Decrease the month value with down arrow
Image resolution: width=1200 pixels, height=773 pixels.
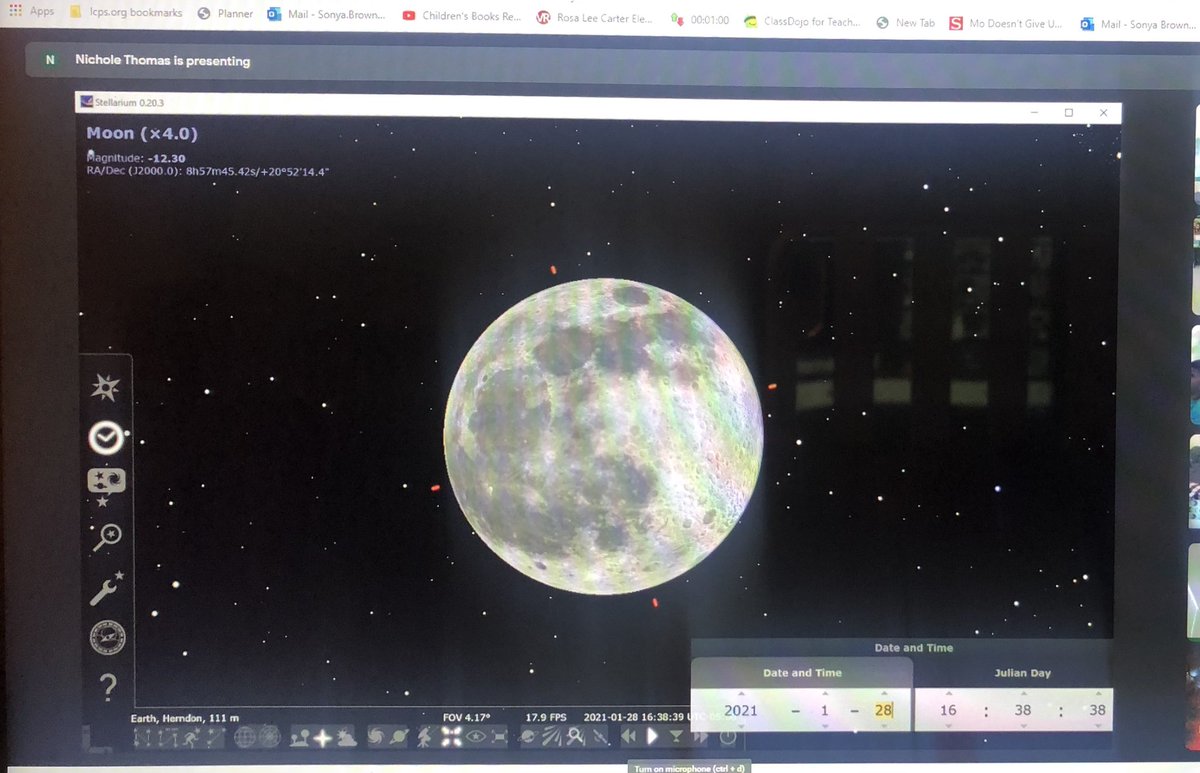click(x=825, y=727)
